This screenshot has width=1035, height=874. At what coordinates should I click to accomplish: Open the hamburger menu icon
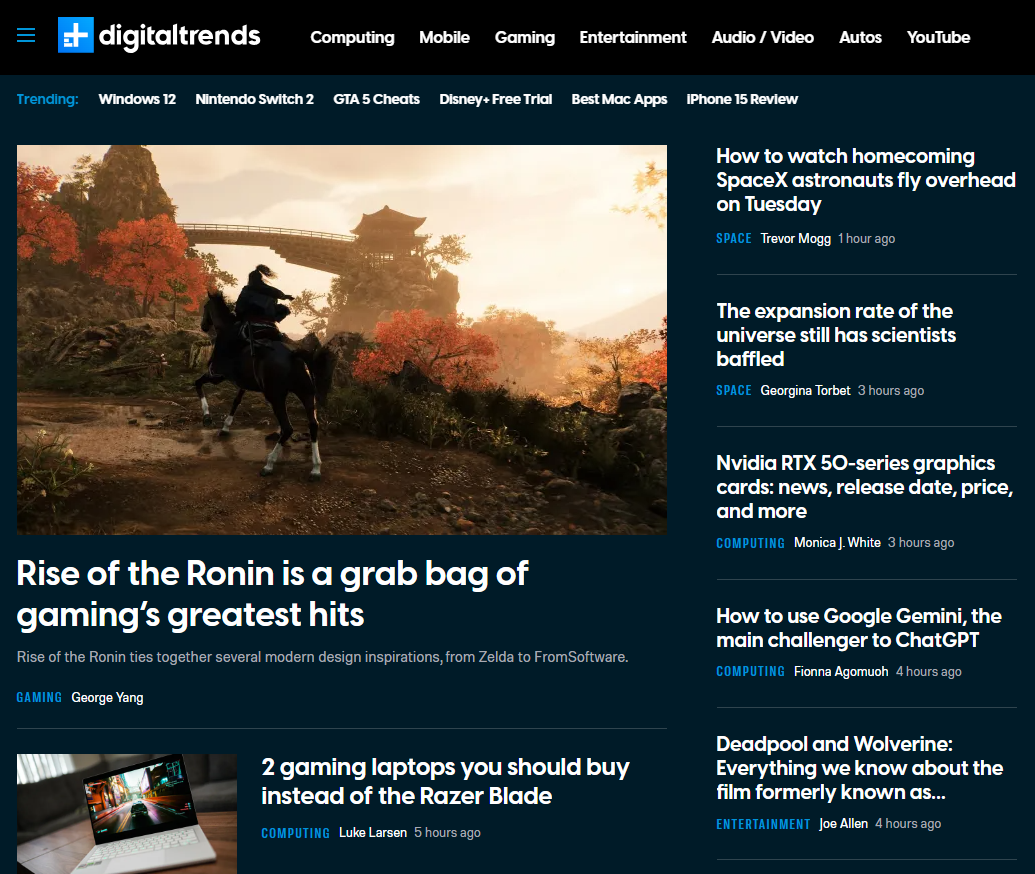[26, 36]
